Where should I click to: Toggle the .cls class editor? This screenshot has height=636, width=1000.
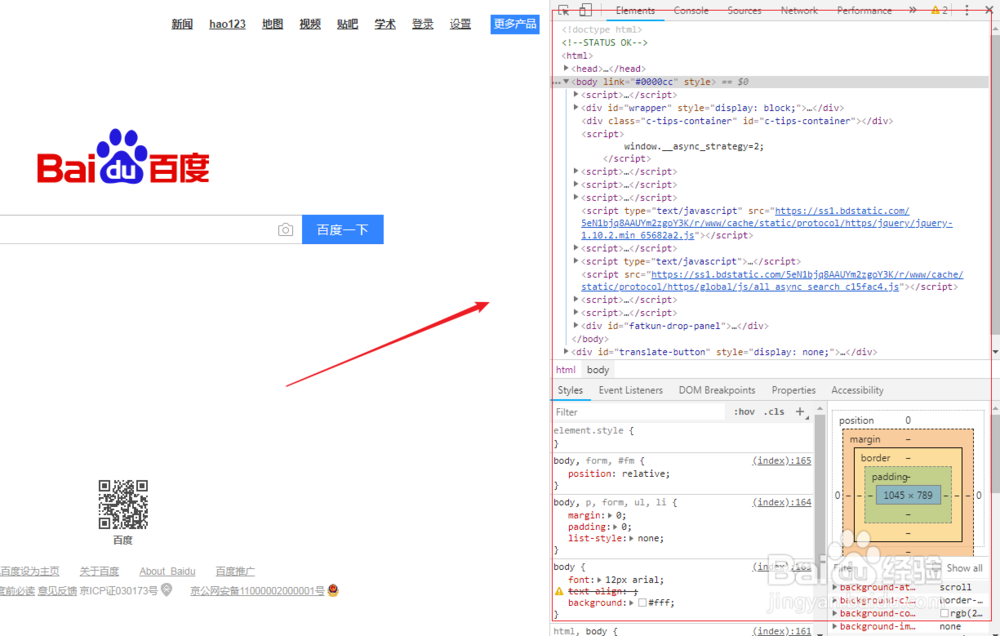774,411
